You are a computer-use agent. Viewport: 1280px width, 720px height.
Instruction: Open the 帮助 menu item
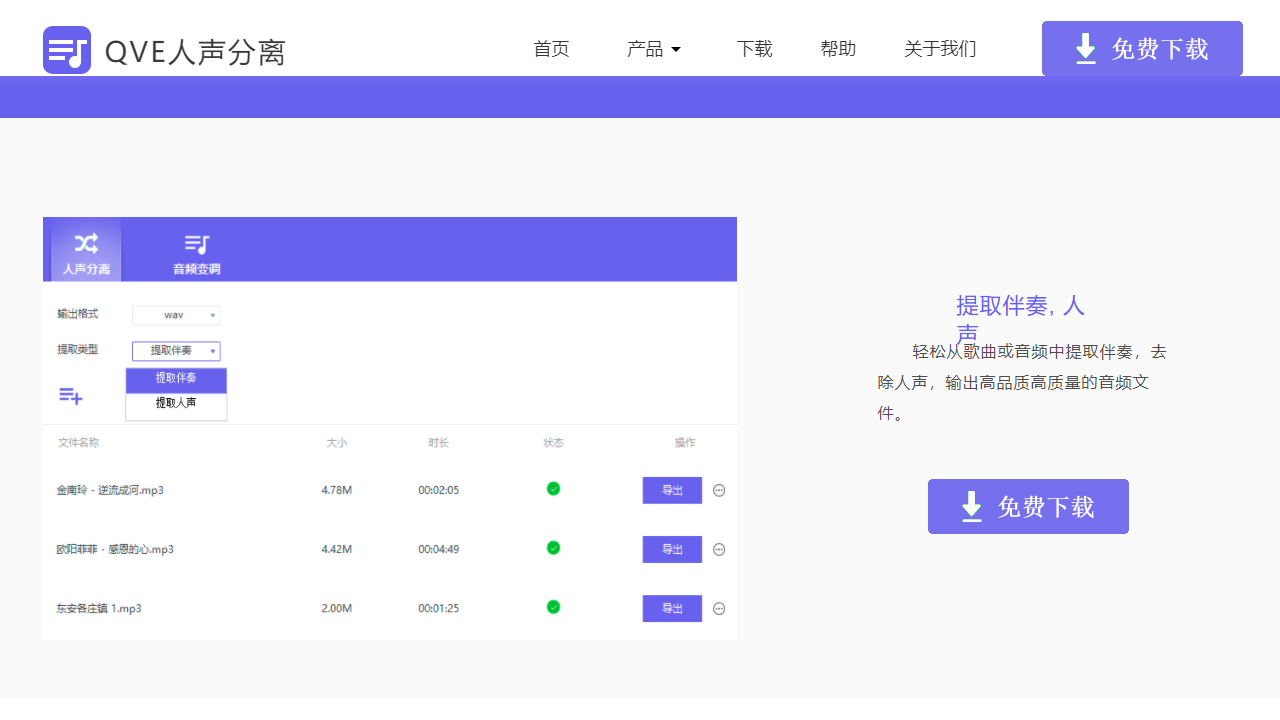[838, 49]
